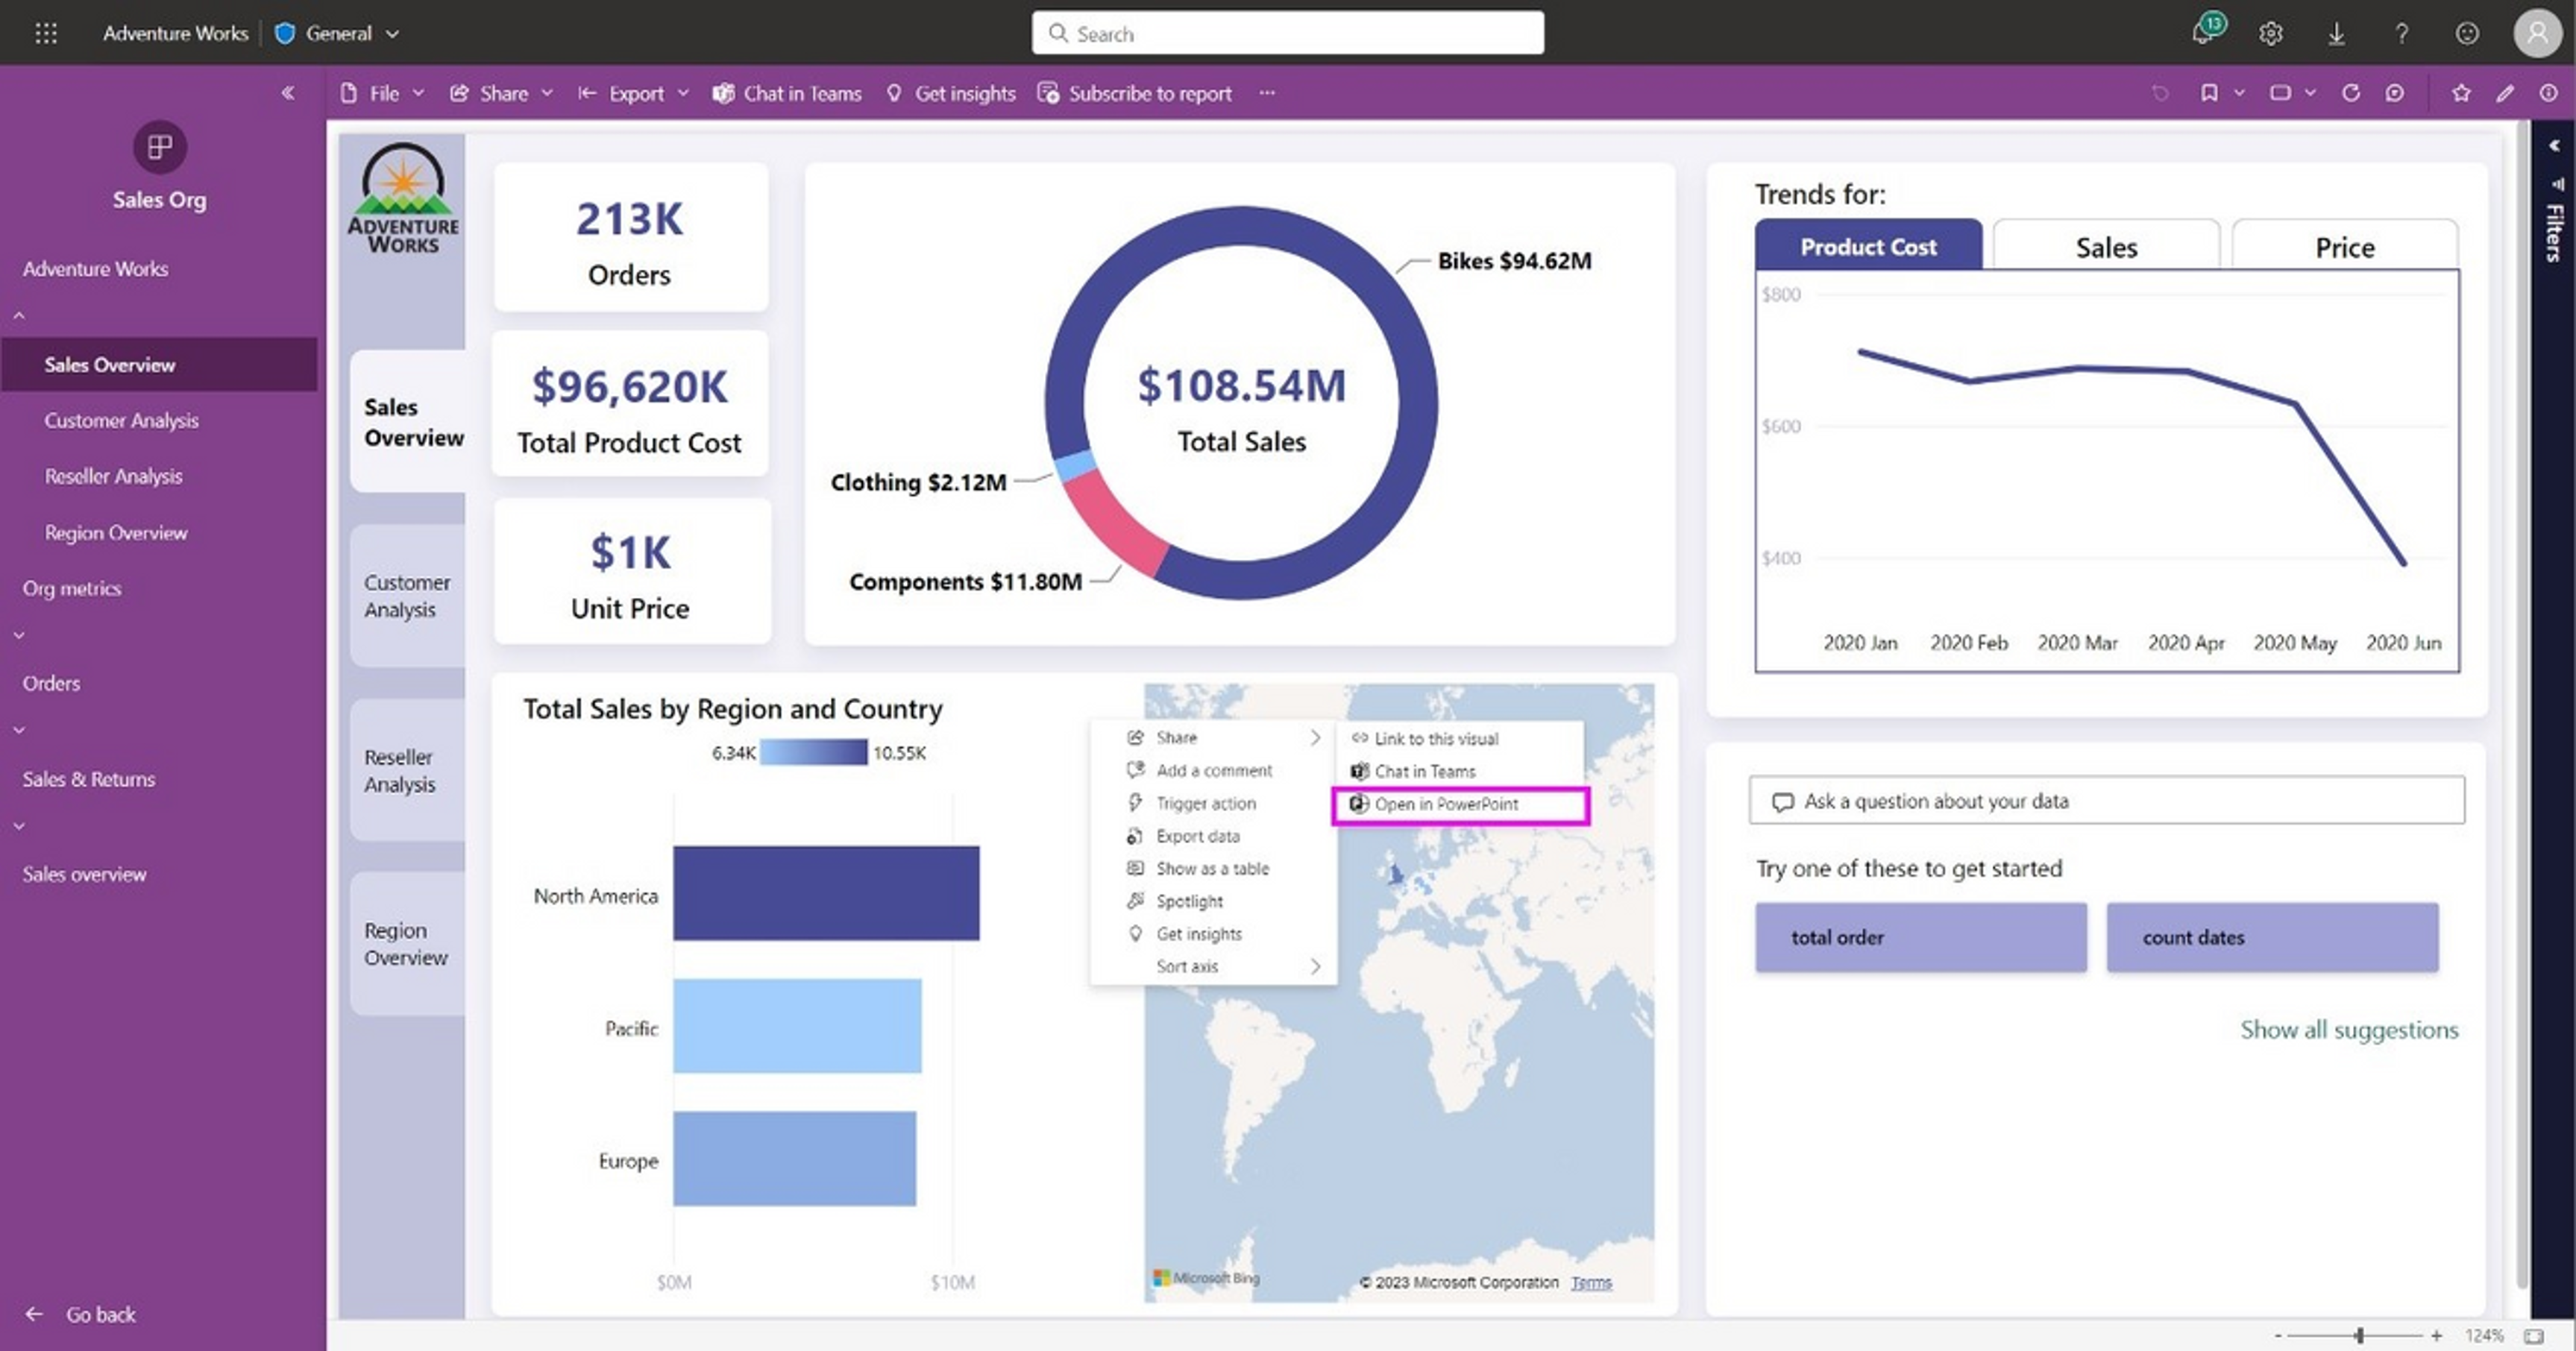Click the count dates suggestion

[2272, 937]
